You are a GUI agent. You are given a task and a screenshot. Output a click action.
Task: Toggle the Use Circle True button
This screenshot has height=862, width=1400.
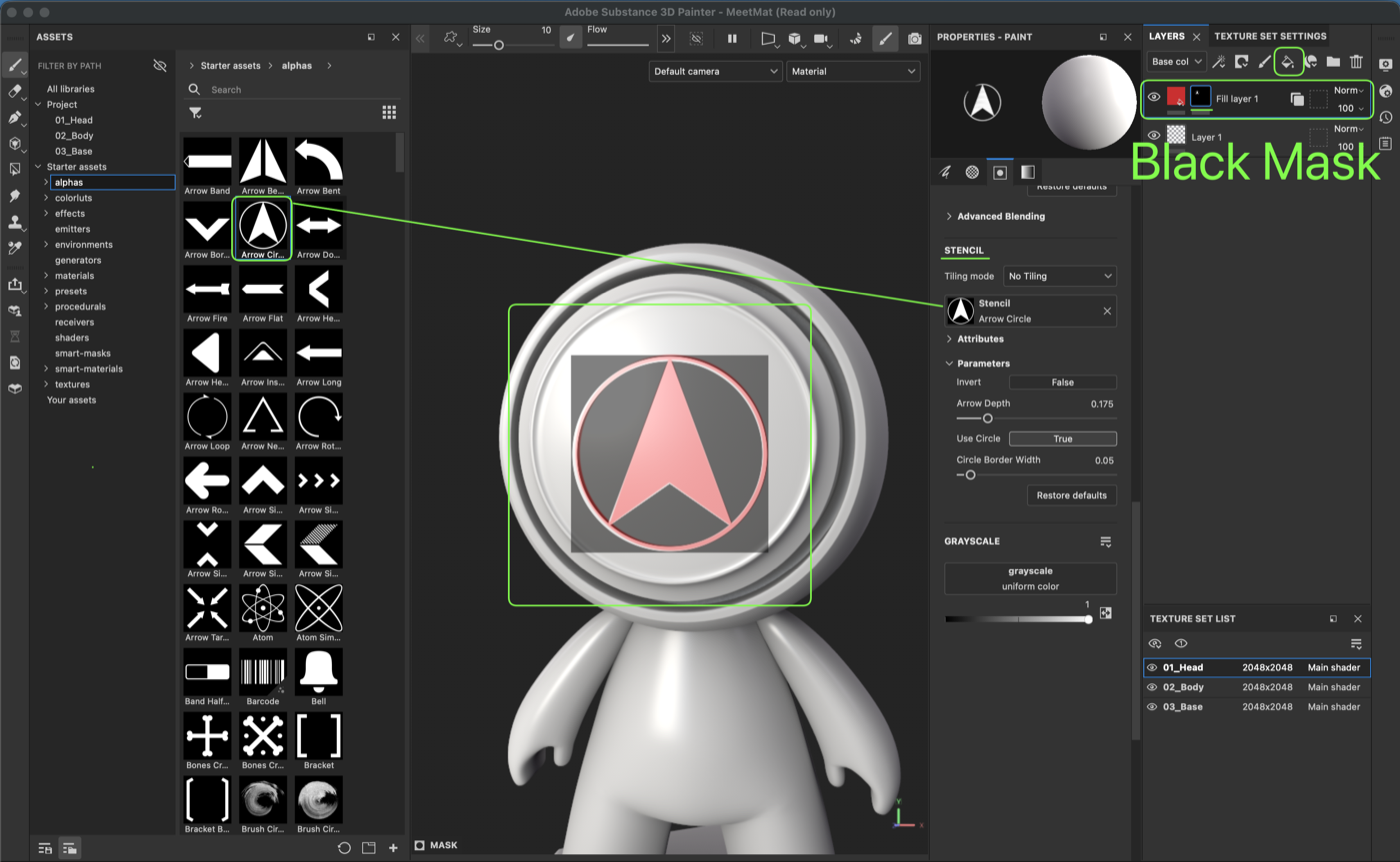tap(1062, 439)
